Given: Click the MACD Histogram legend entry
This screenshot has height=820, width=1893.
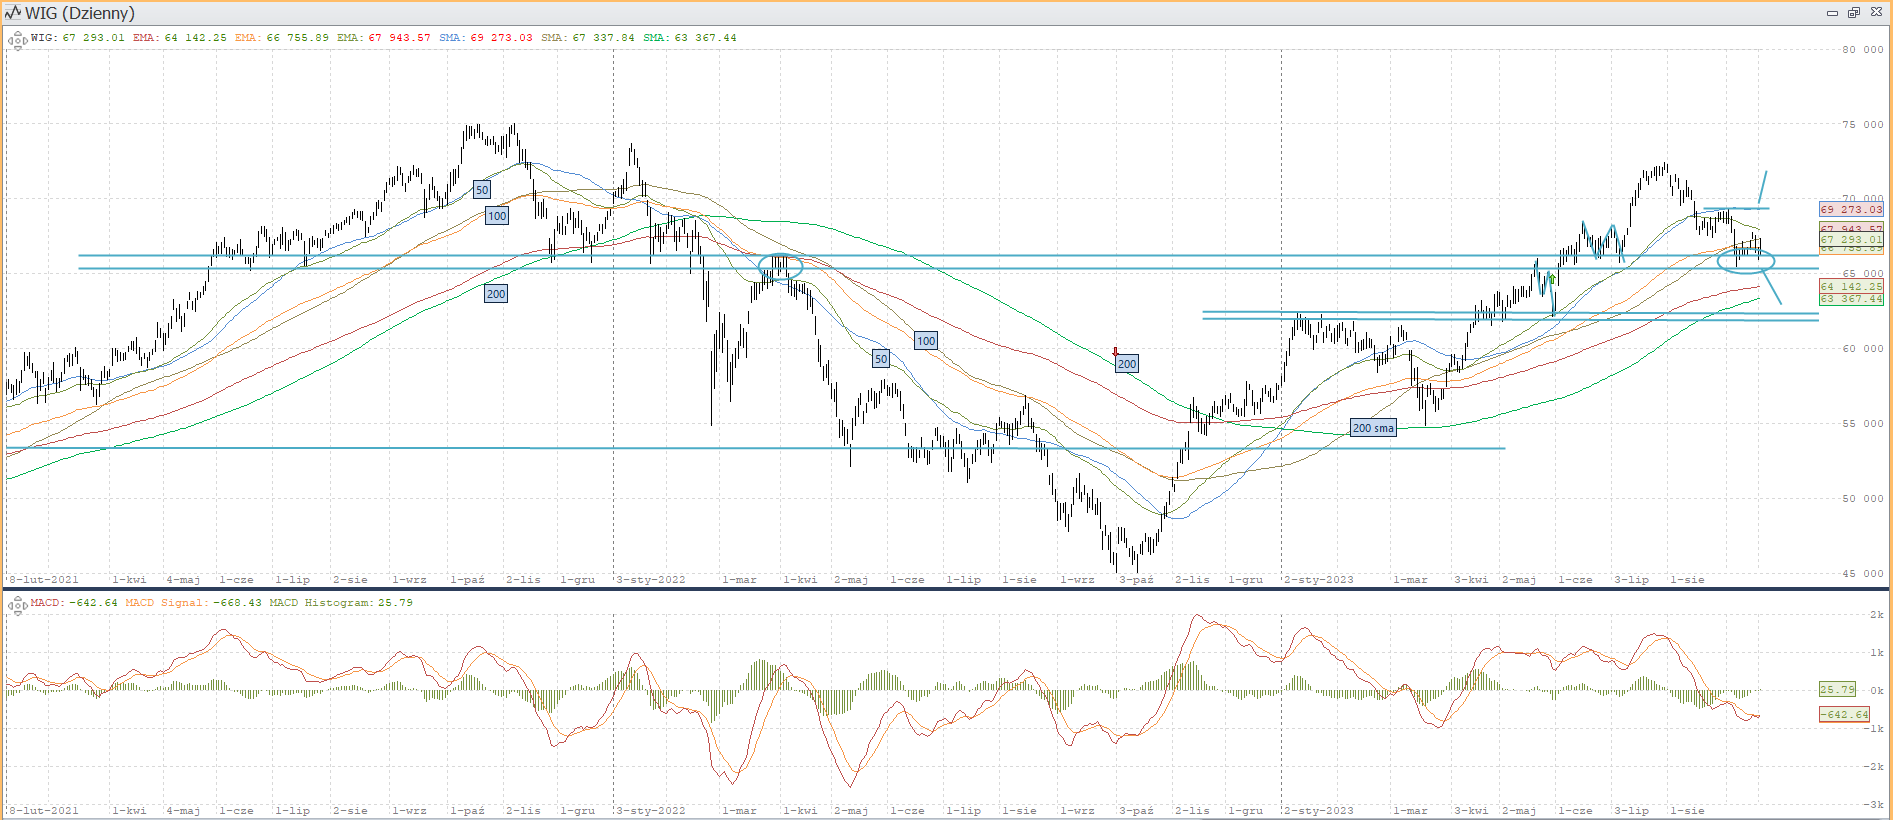Looking at the screenshot, I should (x=340, y=603).
